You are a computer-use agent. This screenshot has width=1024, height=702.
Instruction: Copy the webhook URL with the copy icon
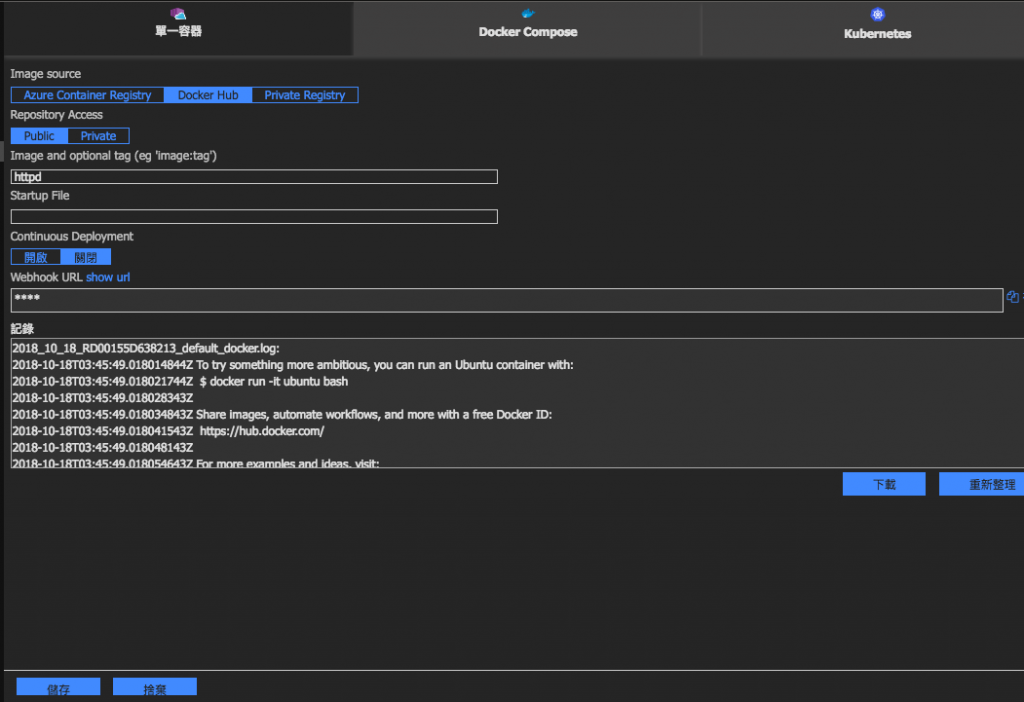pos(1012,296)
